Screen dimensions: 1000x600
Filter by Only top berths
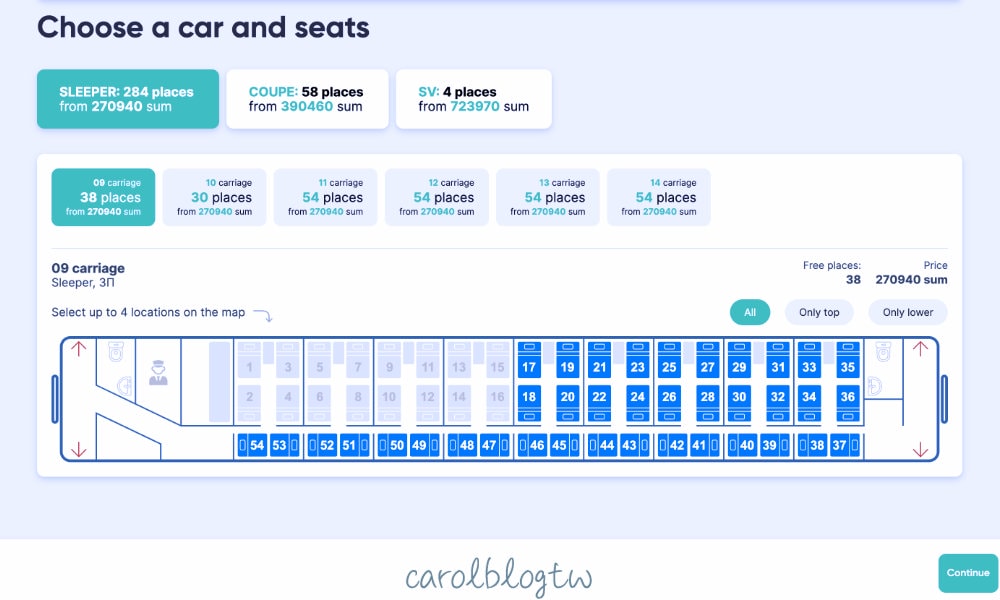click(x=819, y=312)
